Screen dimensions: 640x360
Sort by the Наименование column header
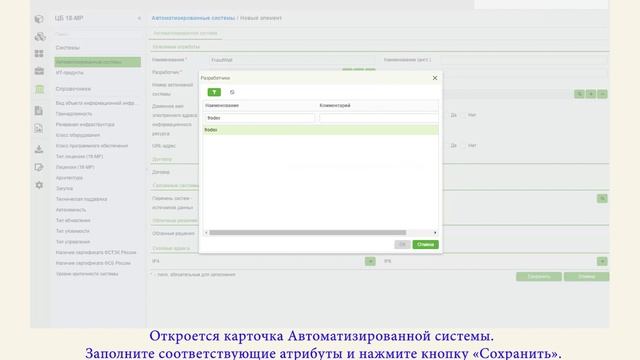(x=222, y=106)
